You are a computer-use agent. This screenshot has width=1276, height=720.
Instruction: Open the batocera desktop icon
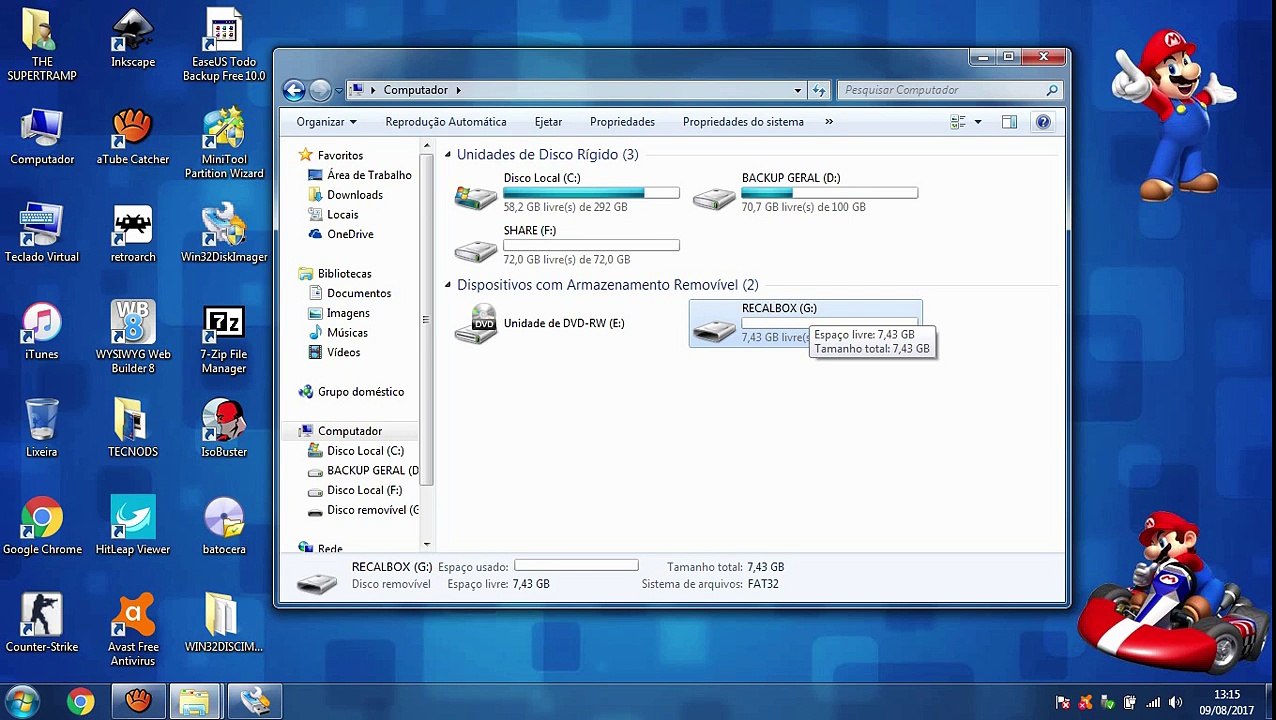point(224,526)
